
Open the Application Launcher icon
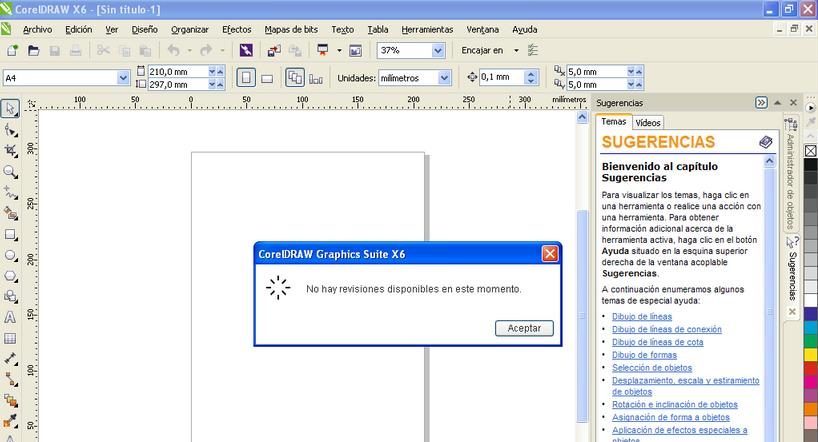click(323, 50)
